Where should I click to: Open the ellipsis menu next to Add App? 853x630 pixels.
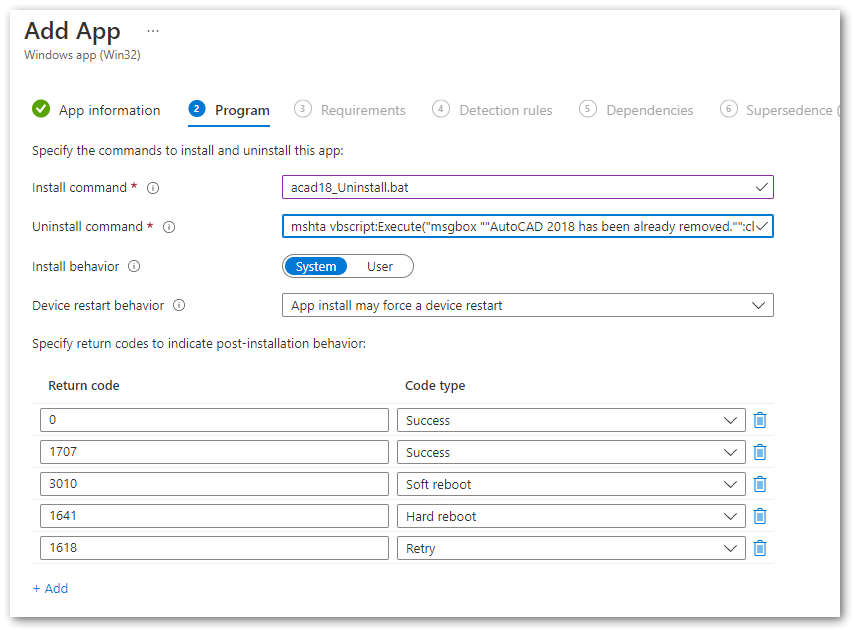pyautogui.click(x=153, y=31)
